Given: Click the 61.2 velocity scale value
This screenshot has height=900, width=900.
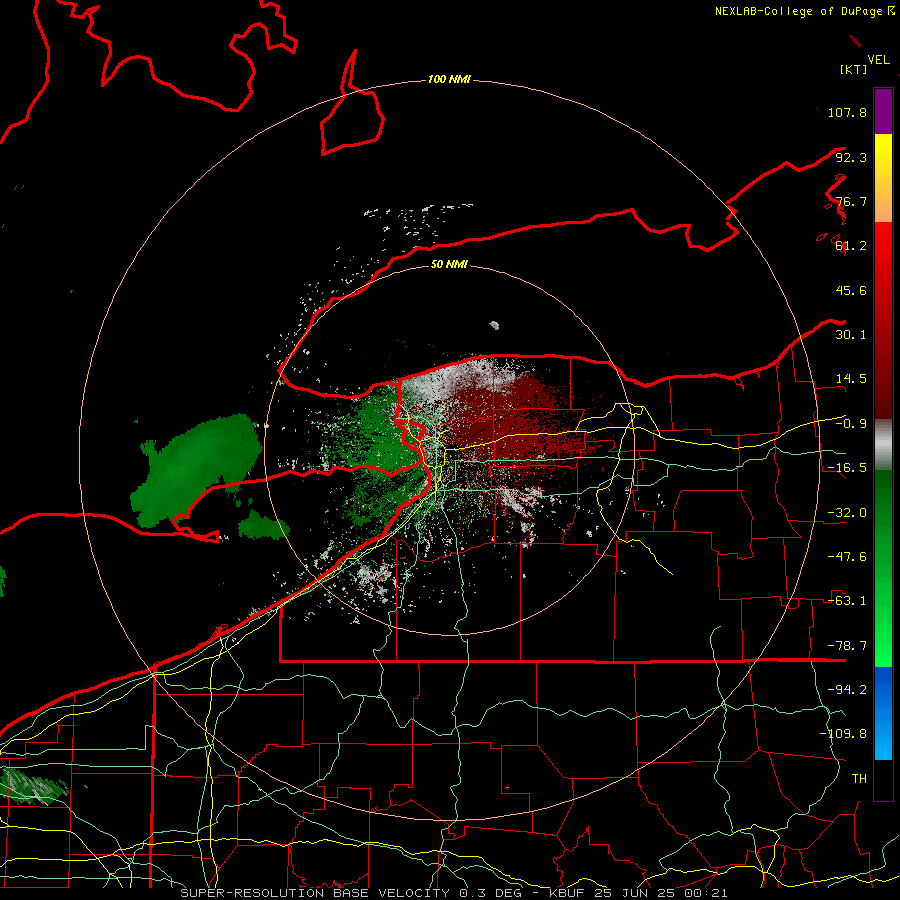Looking at the screenshot, I should pos(851,246).
